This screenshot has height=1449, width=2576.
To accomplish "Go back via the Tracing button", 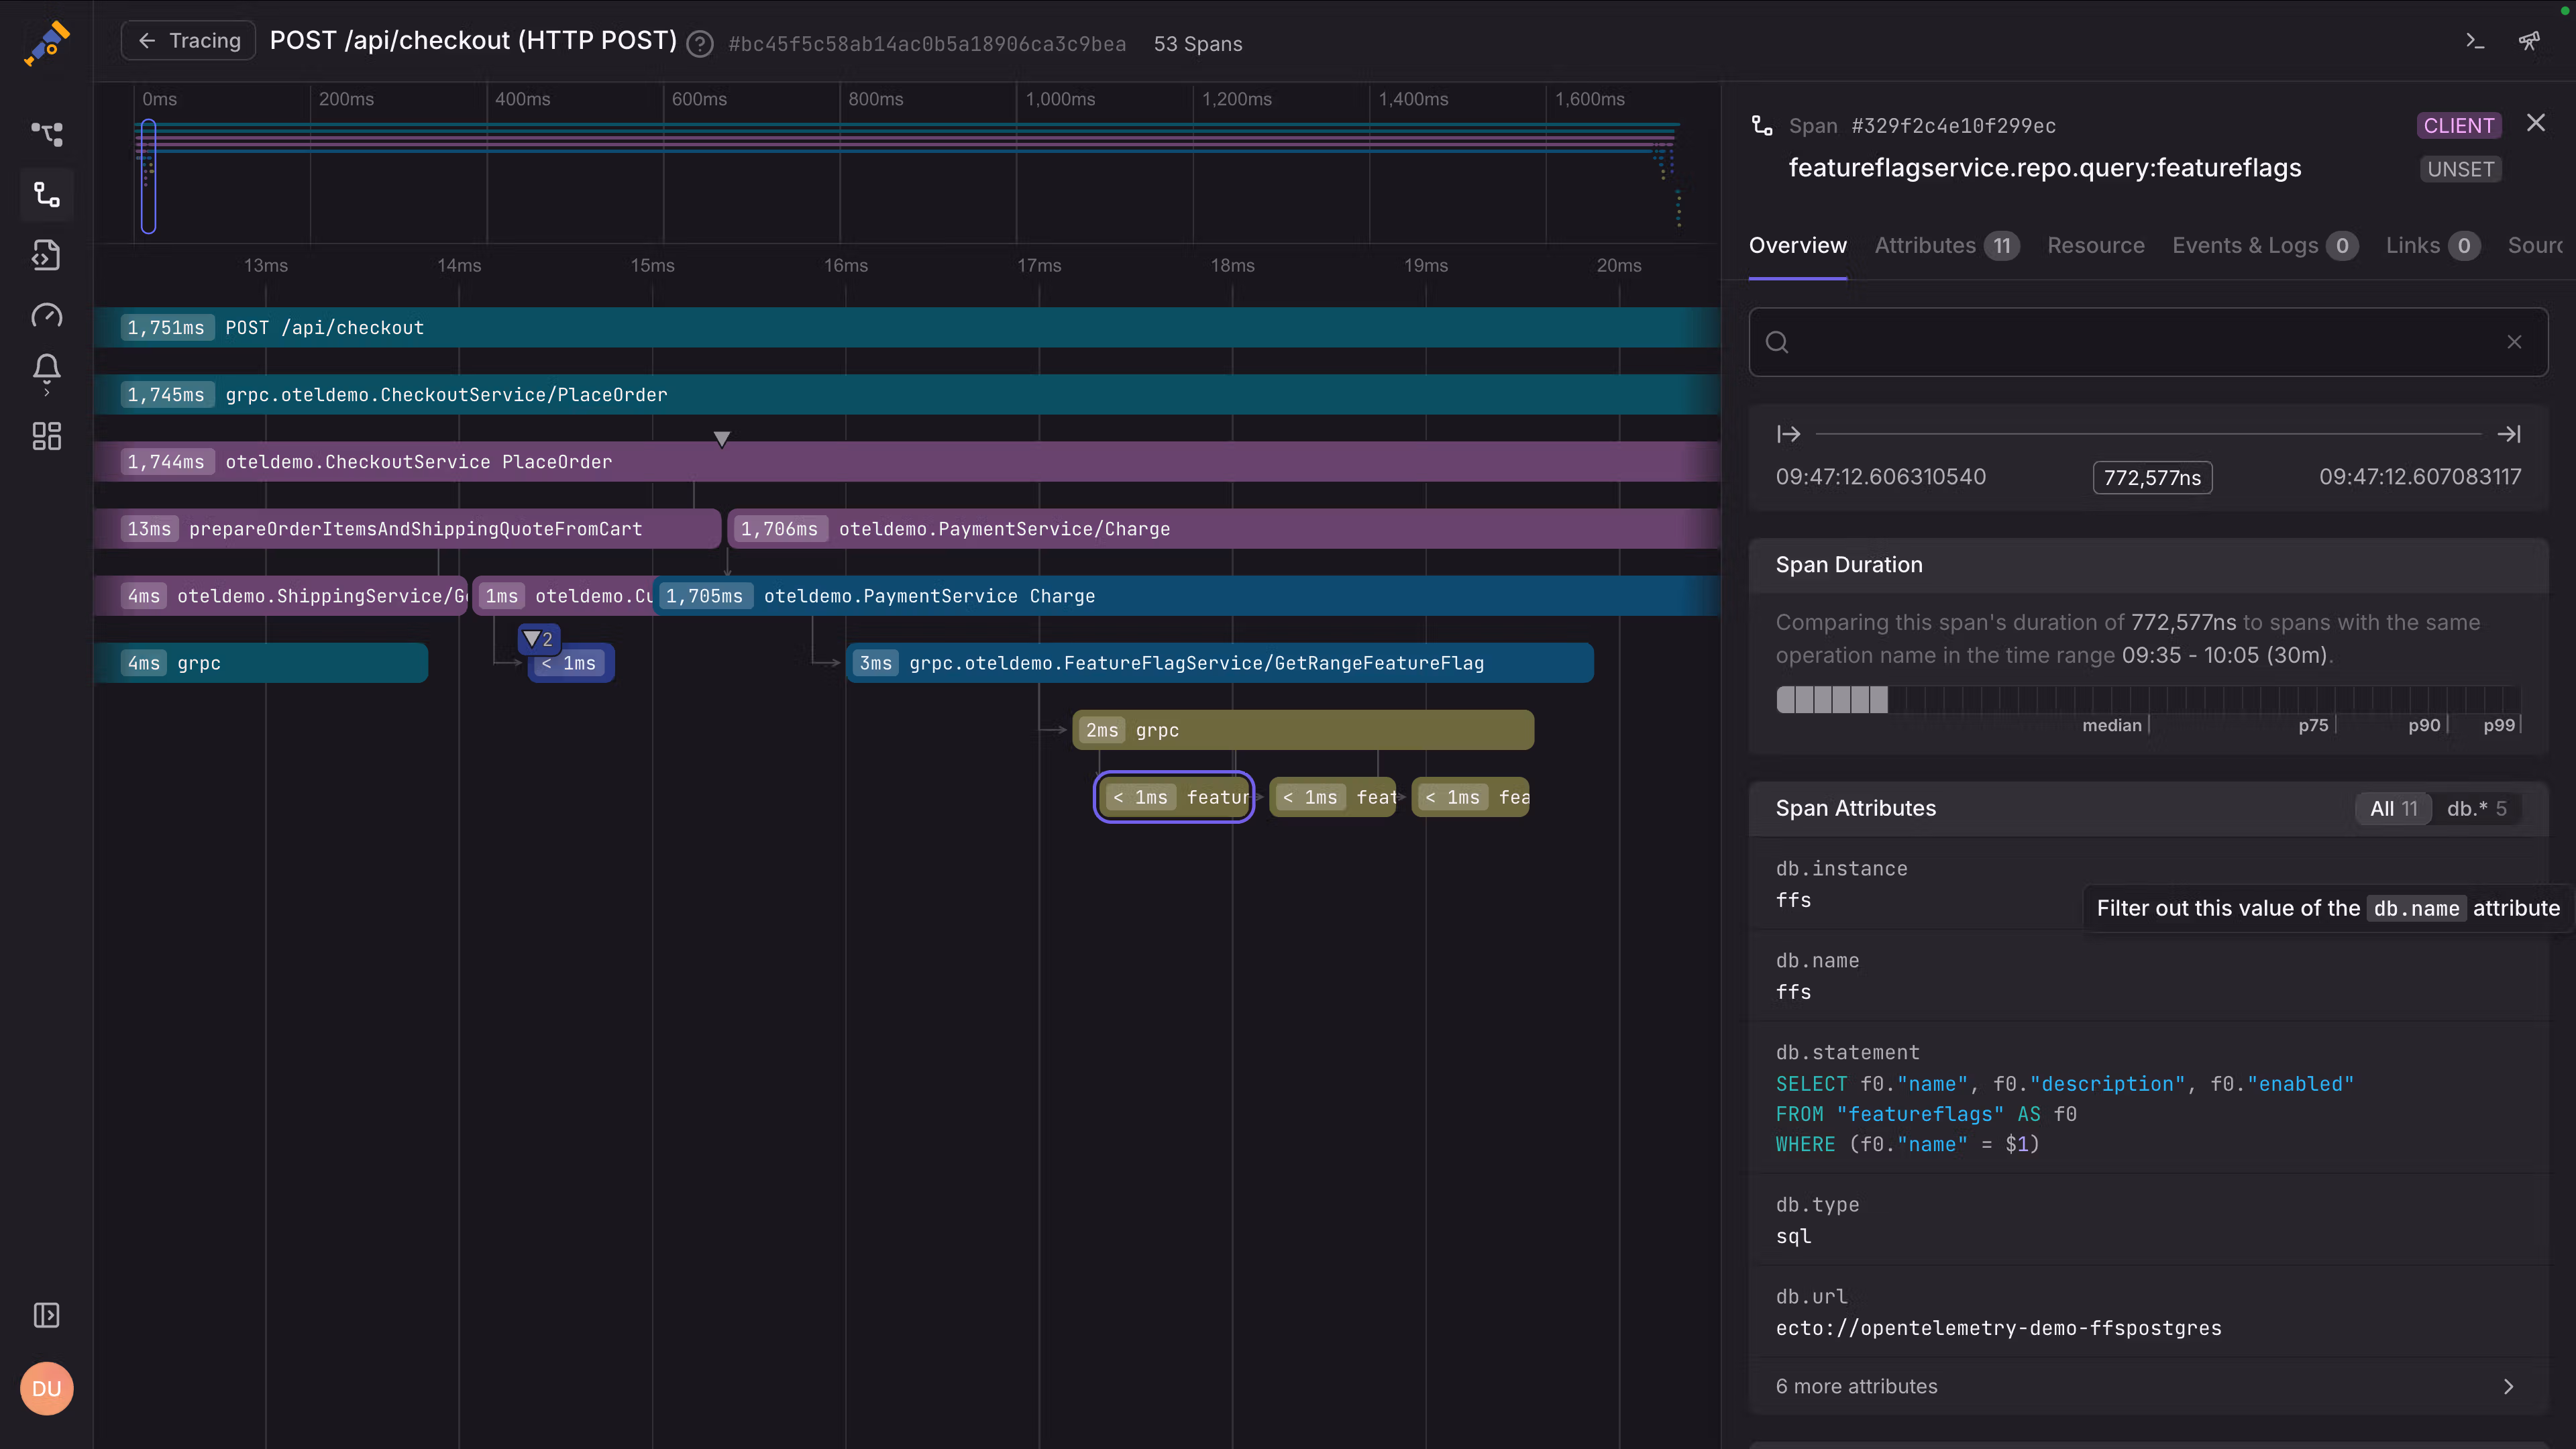I will click(188, 40).
